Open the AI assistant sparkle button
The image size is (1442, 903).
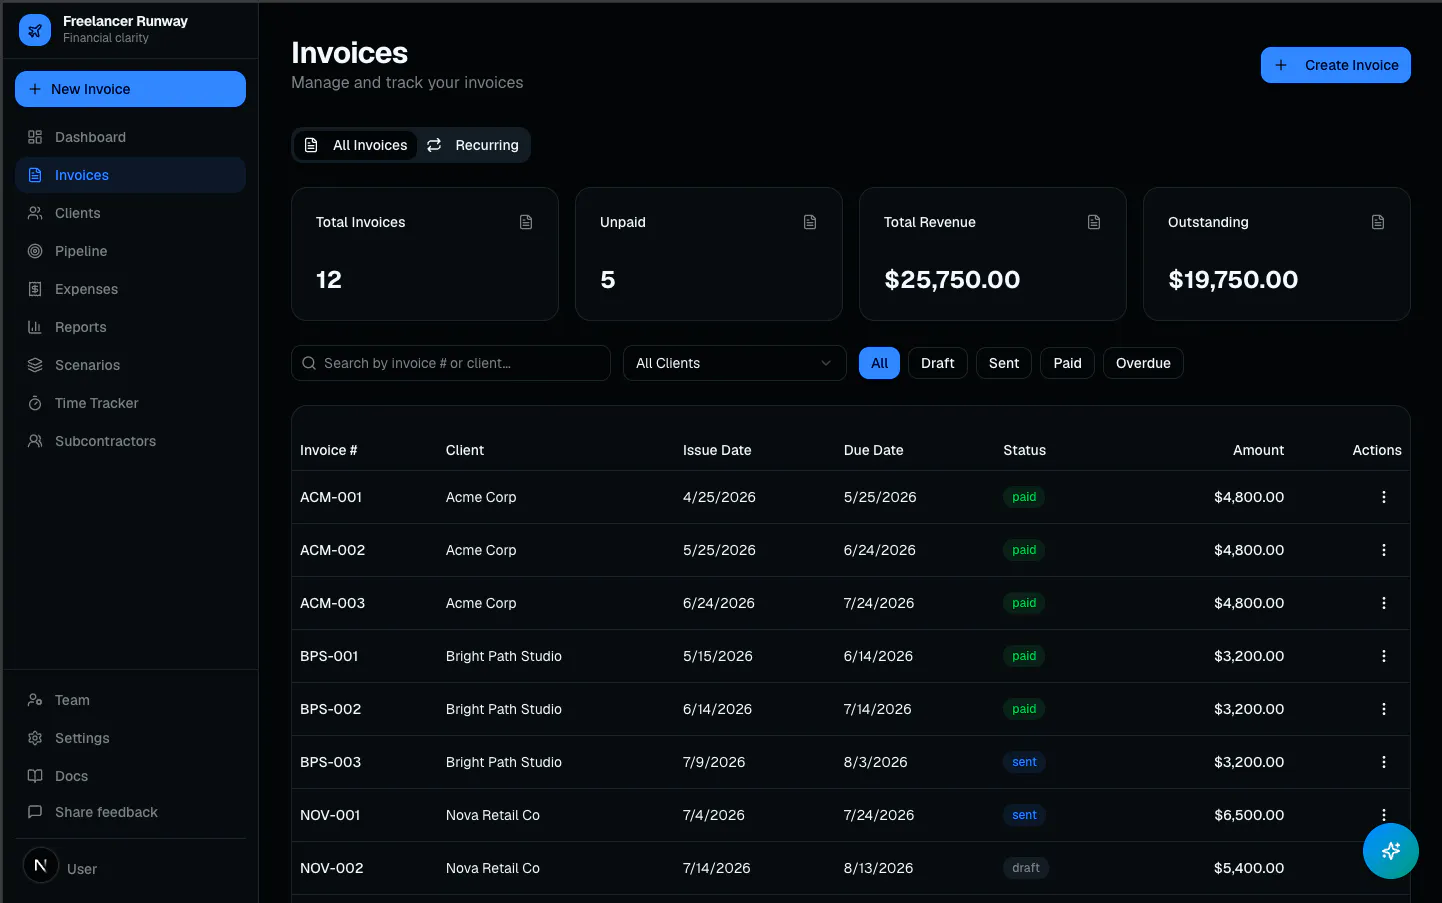pyautogui.click(x=1390, y=851)
